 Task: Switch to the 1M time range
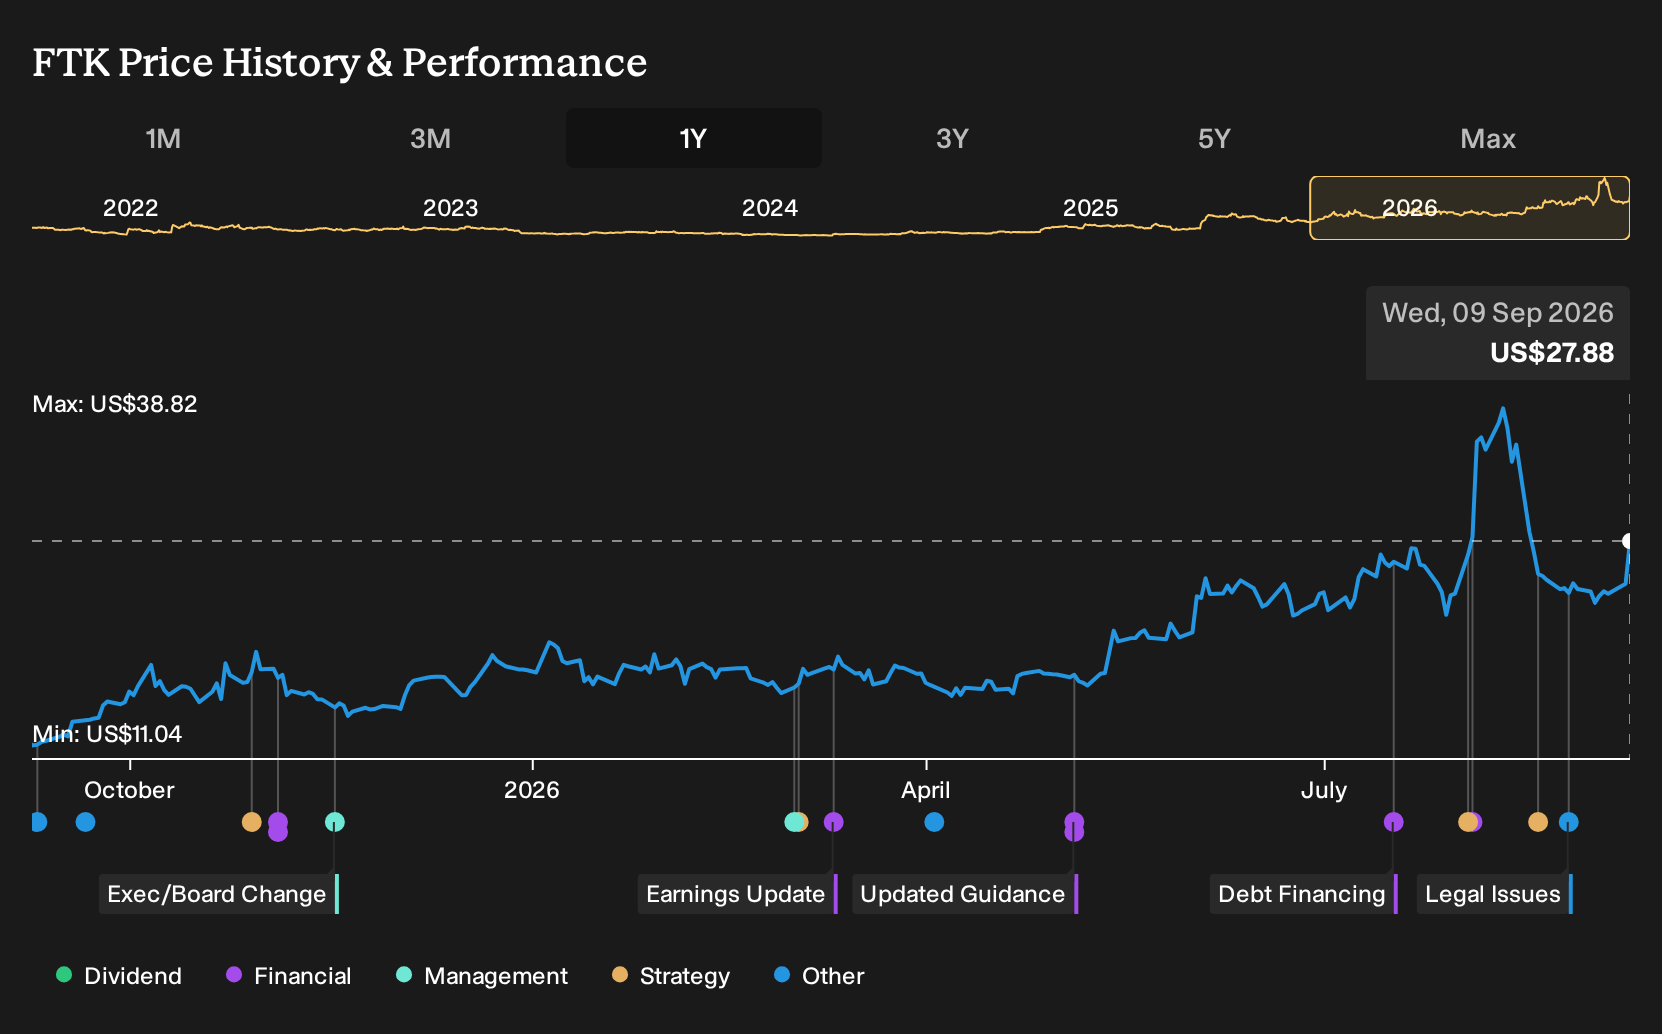click(163, 138)
